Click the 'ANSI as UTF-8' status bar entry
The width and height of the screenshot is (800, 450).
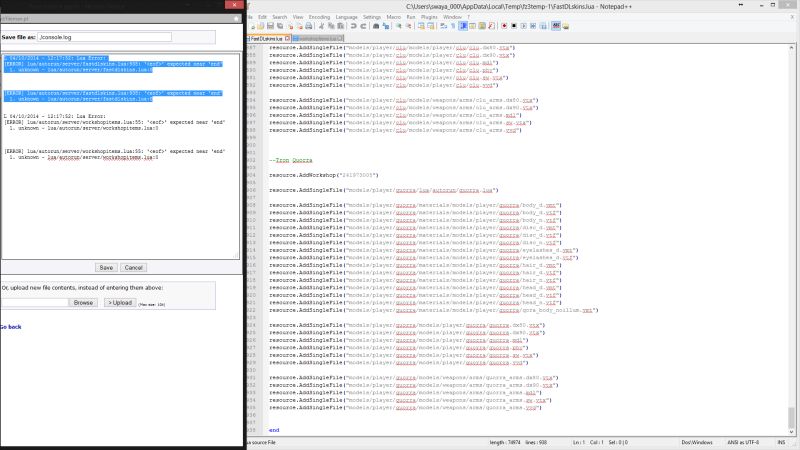coord(743,442)
